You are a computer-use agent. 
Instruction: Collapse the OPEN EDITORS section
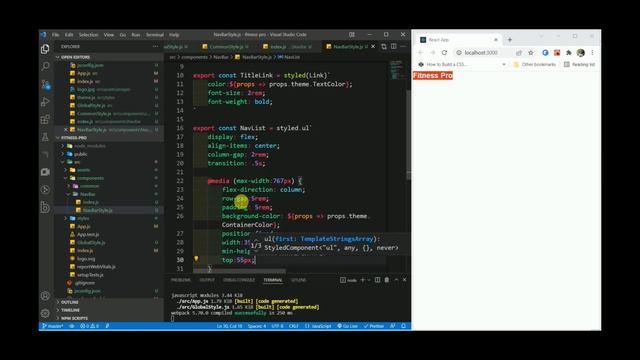click(x=76, y=57)
